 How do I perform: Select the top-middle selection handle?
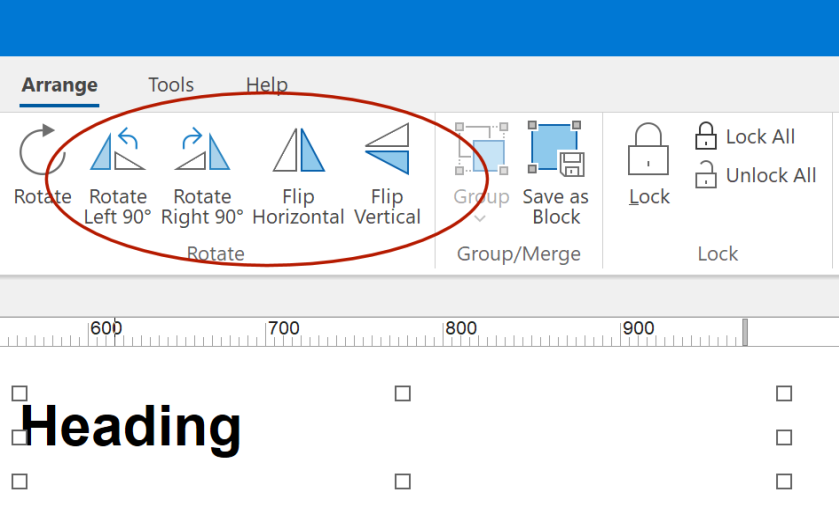point(402,393)
